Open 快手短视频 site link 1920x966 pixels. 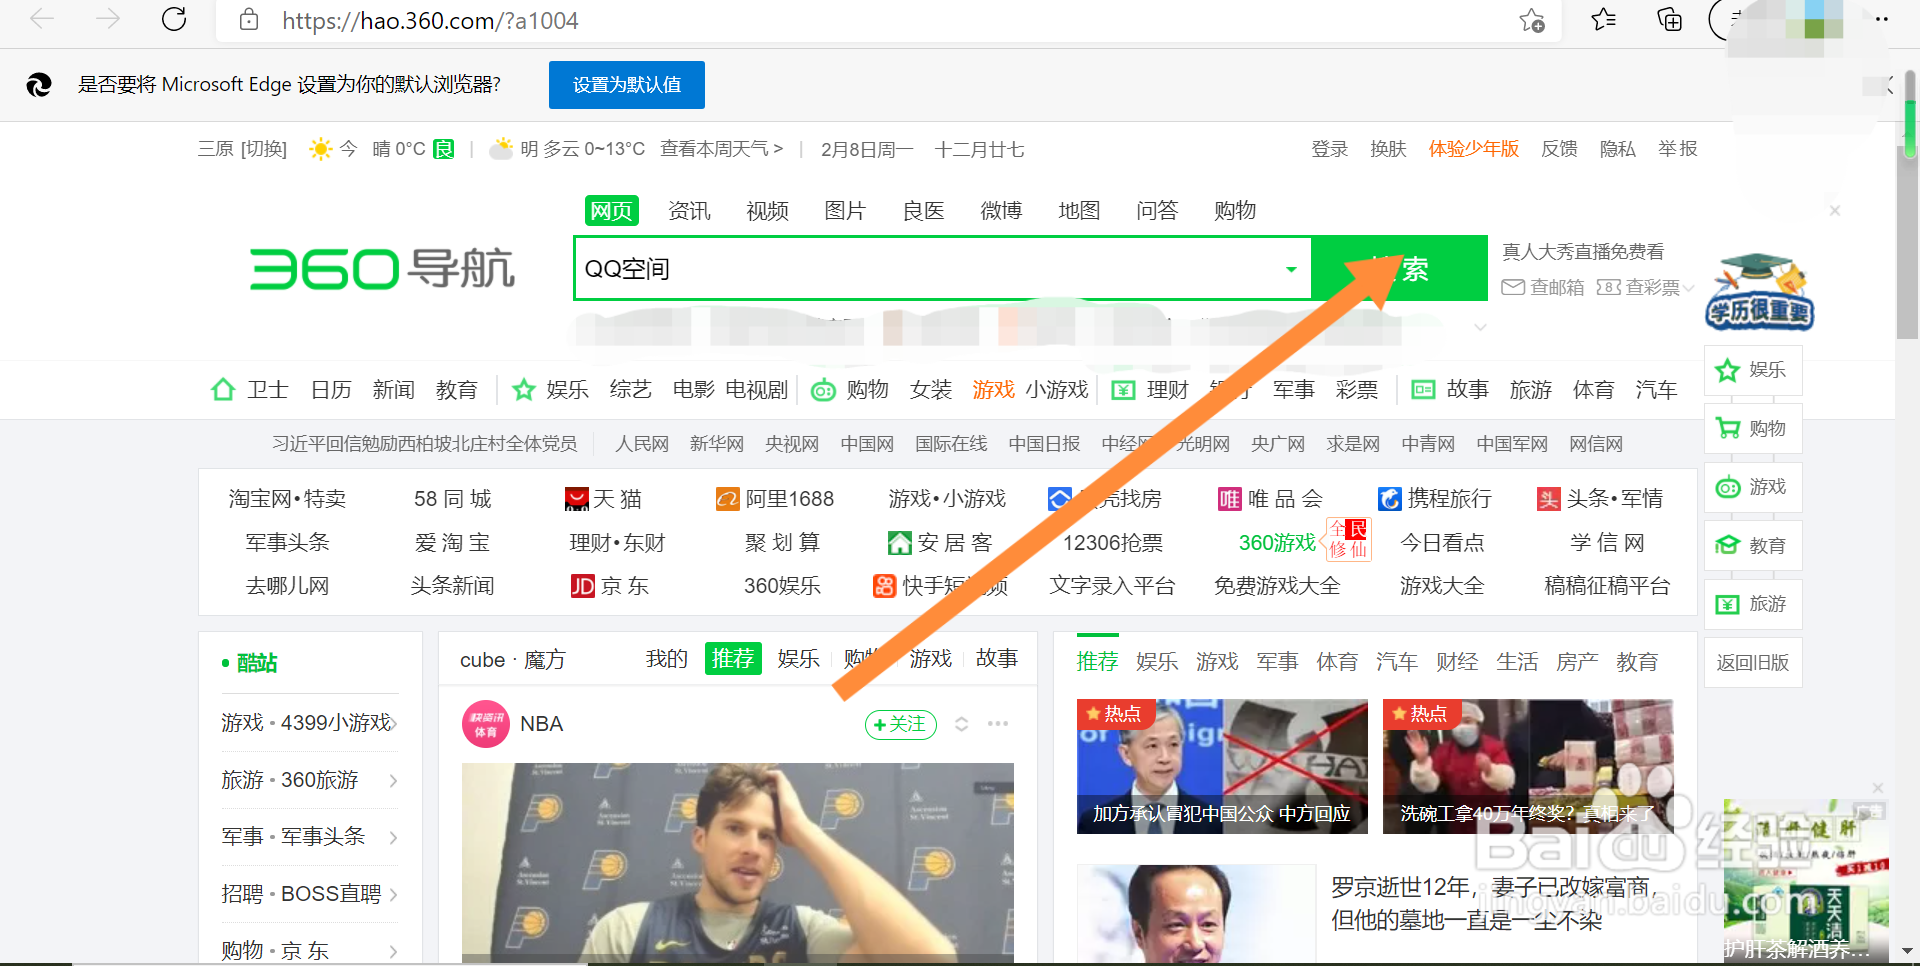940,586
